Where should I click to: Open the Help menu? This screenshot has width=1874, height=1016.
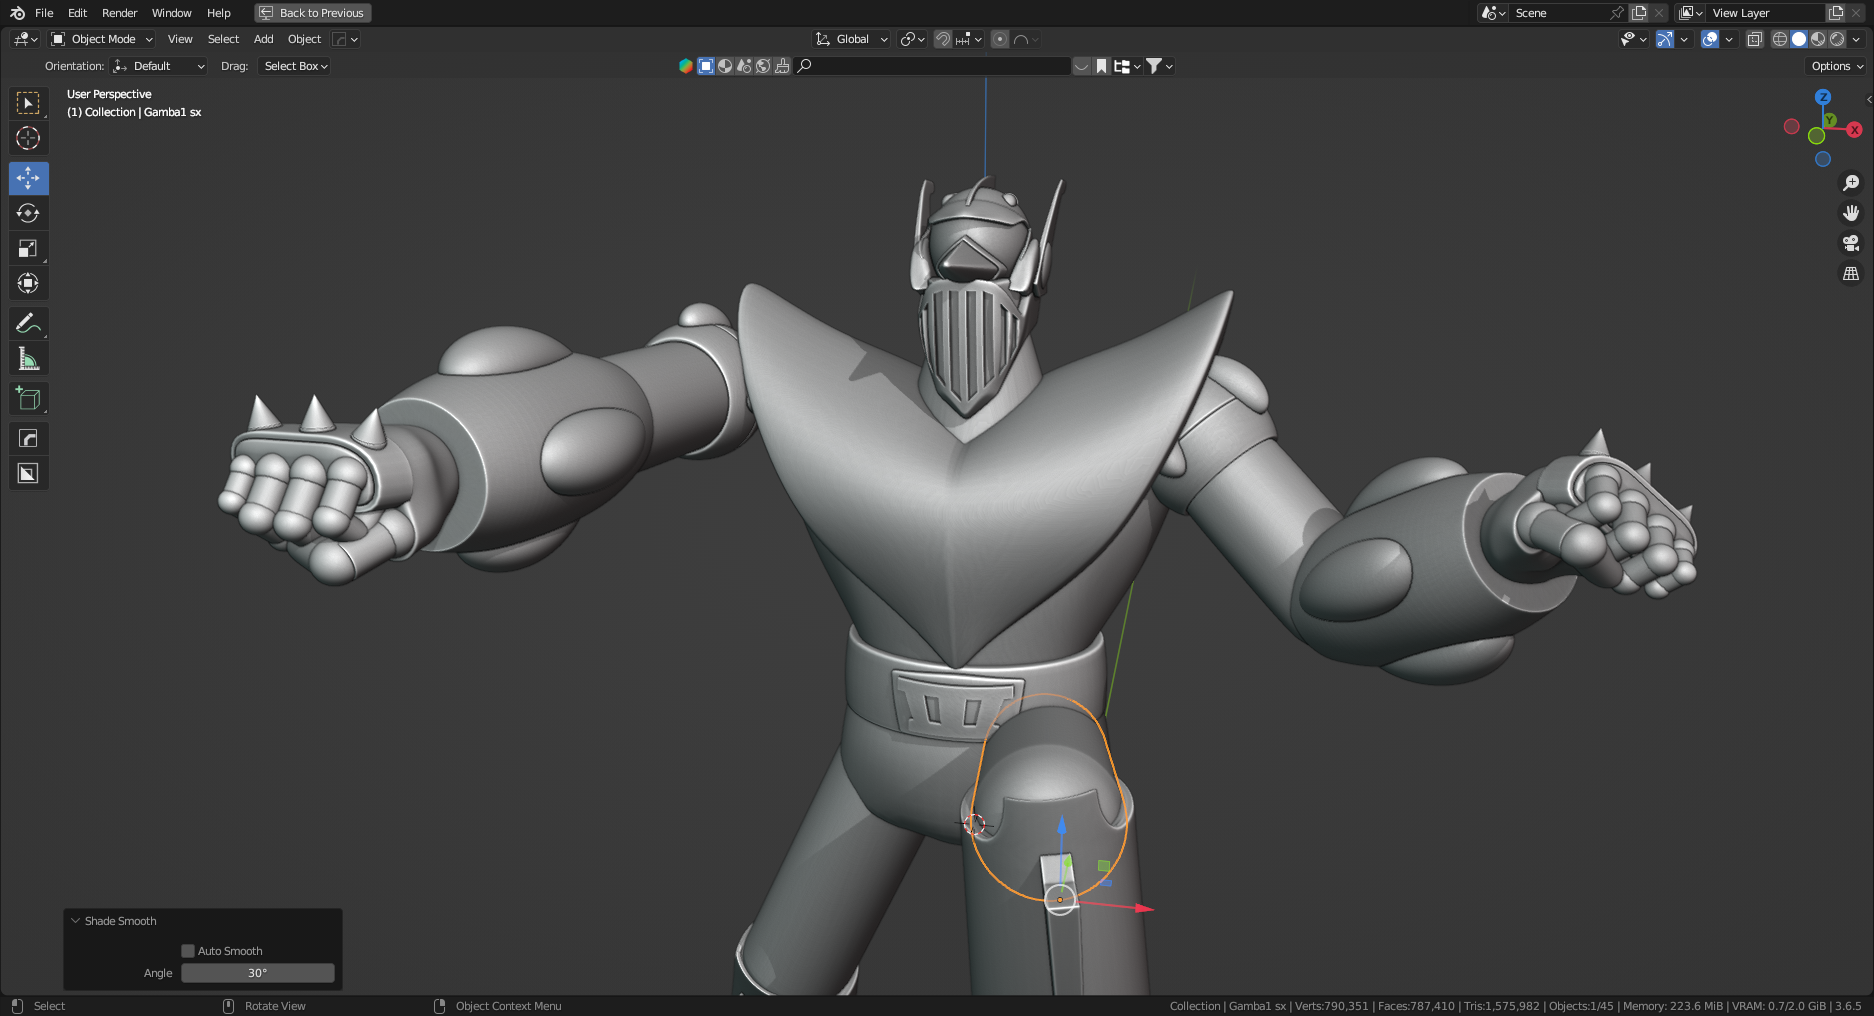coord(219,13)
